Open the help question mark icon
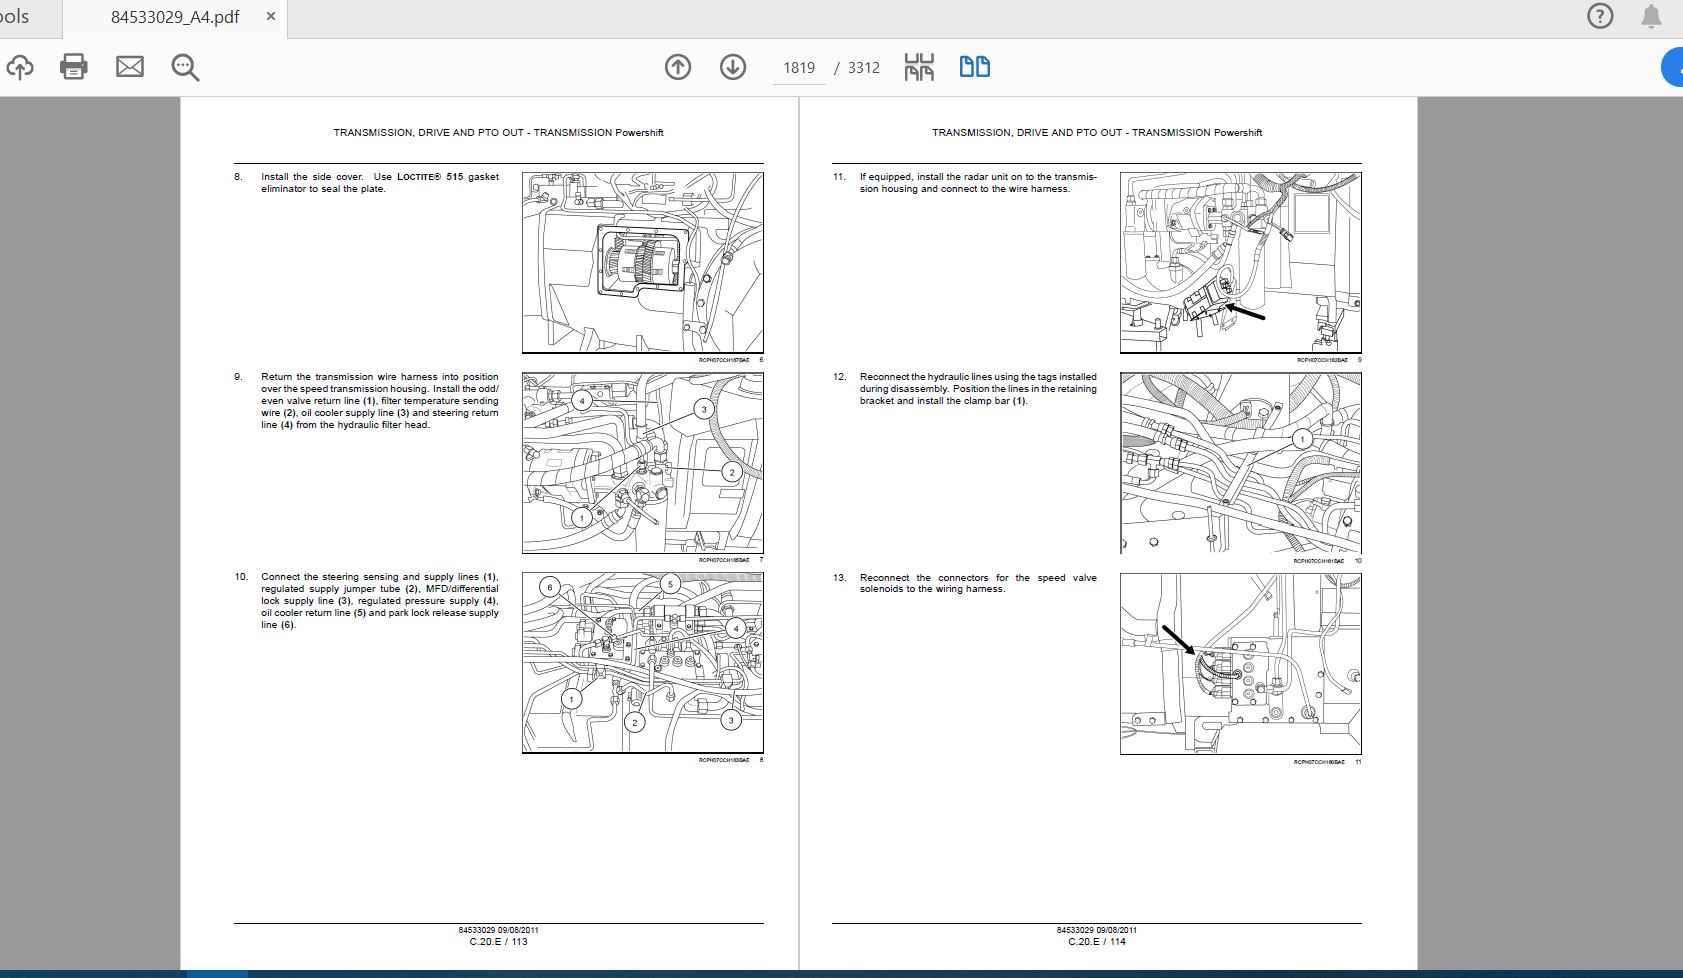Screen dimensions: 1683x978 coord(1600,16)
